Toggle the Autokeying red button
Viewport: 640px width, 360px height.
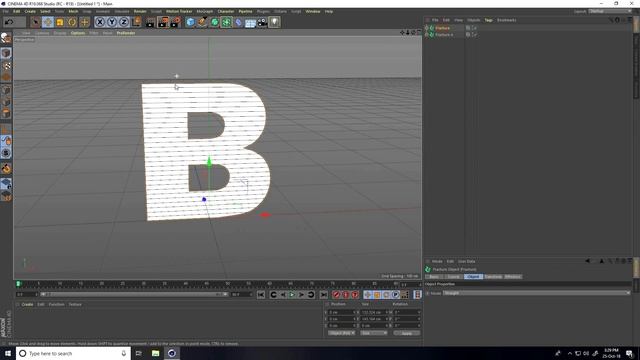tap(346, 295)
